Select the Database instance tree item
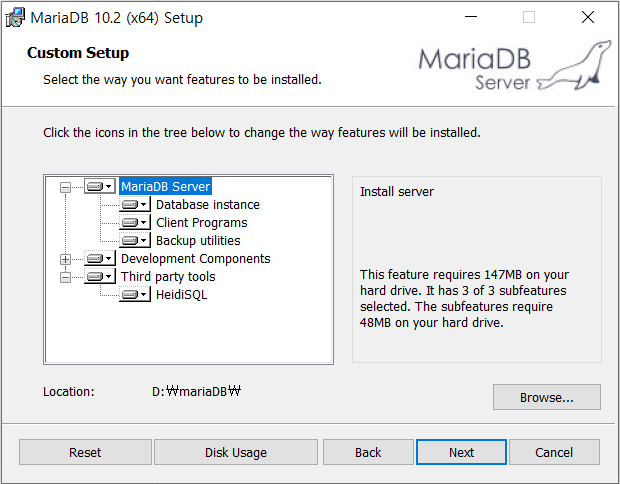The image size is (620, 484). [x=208, y=204]
